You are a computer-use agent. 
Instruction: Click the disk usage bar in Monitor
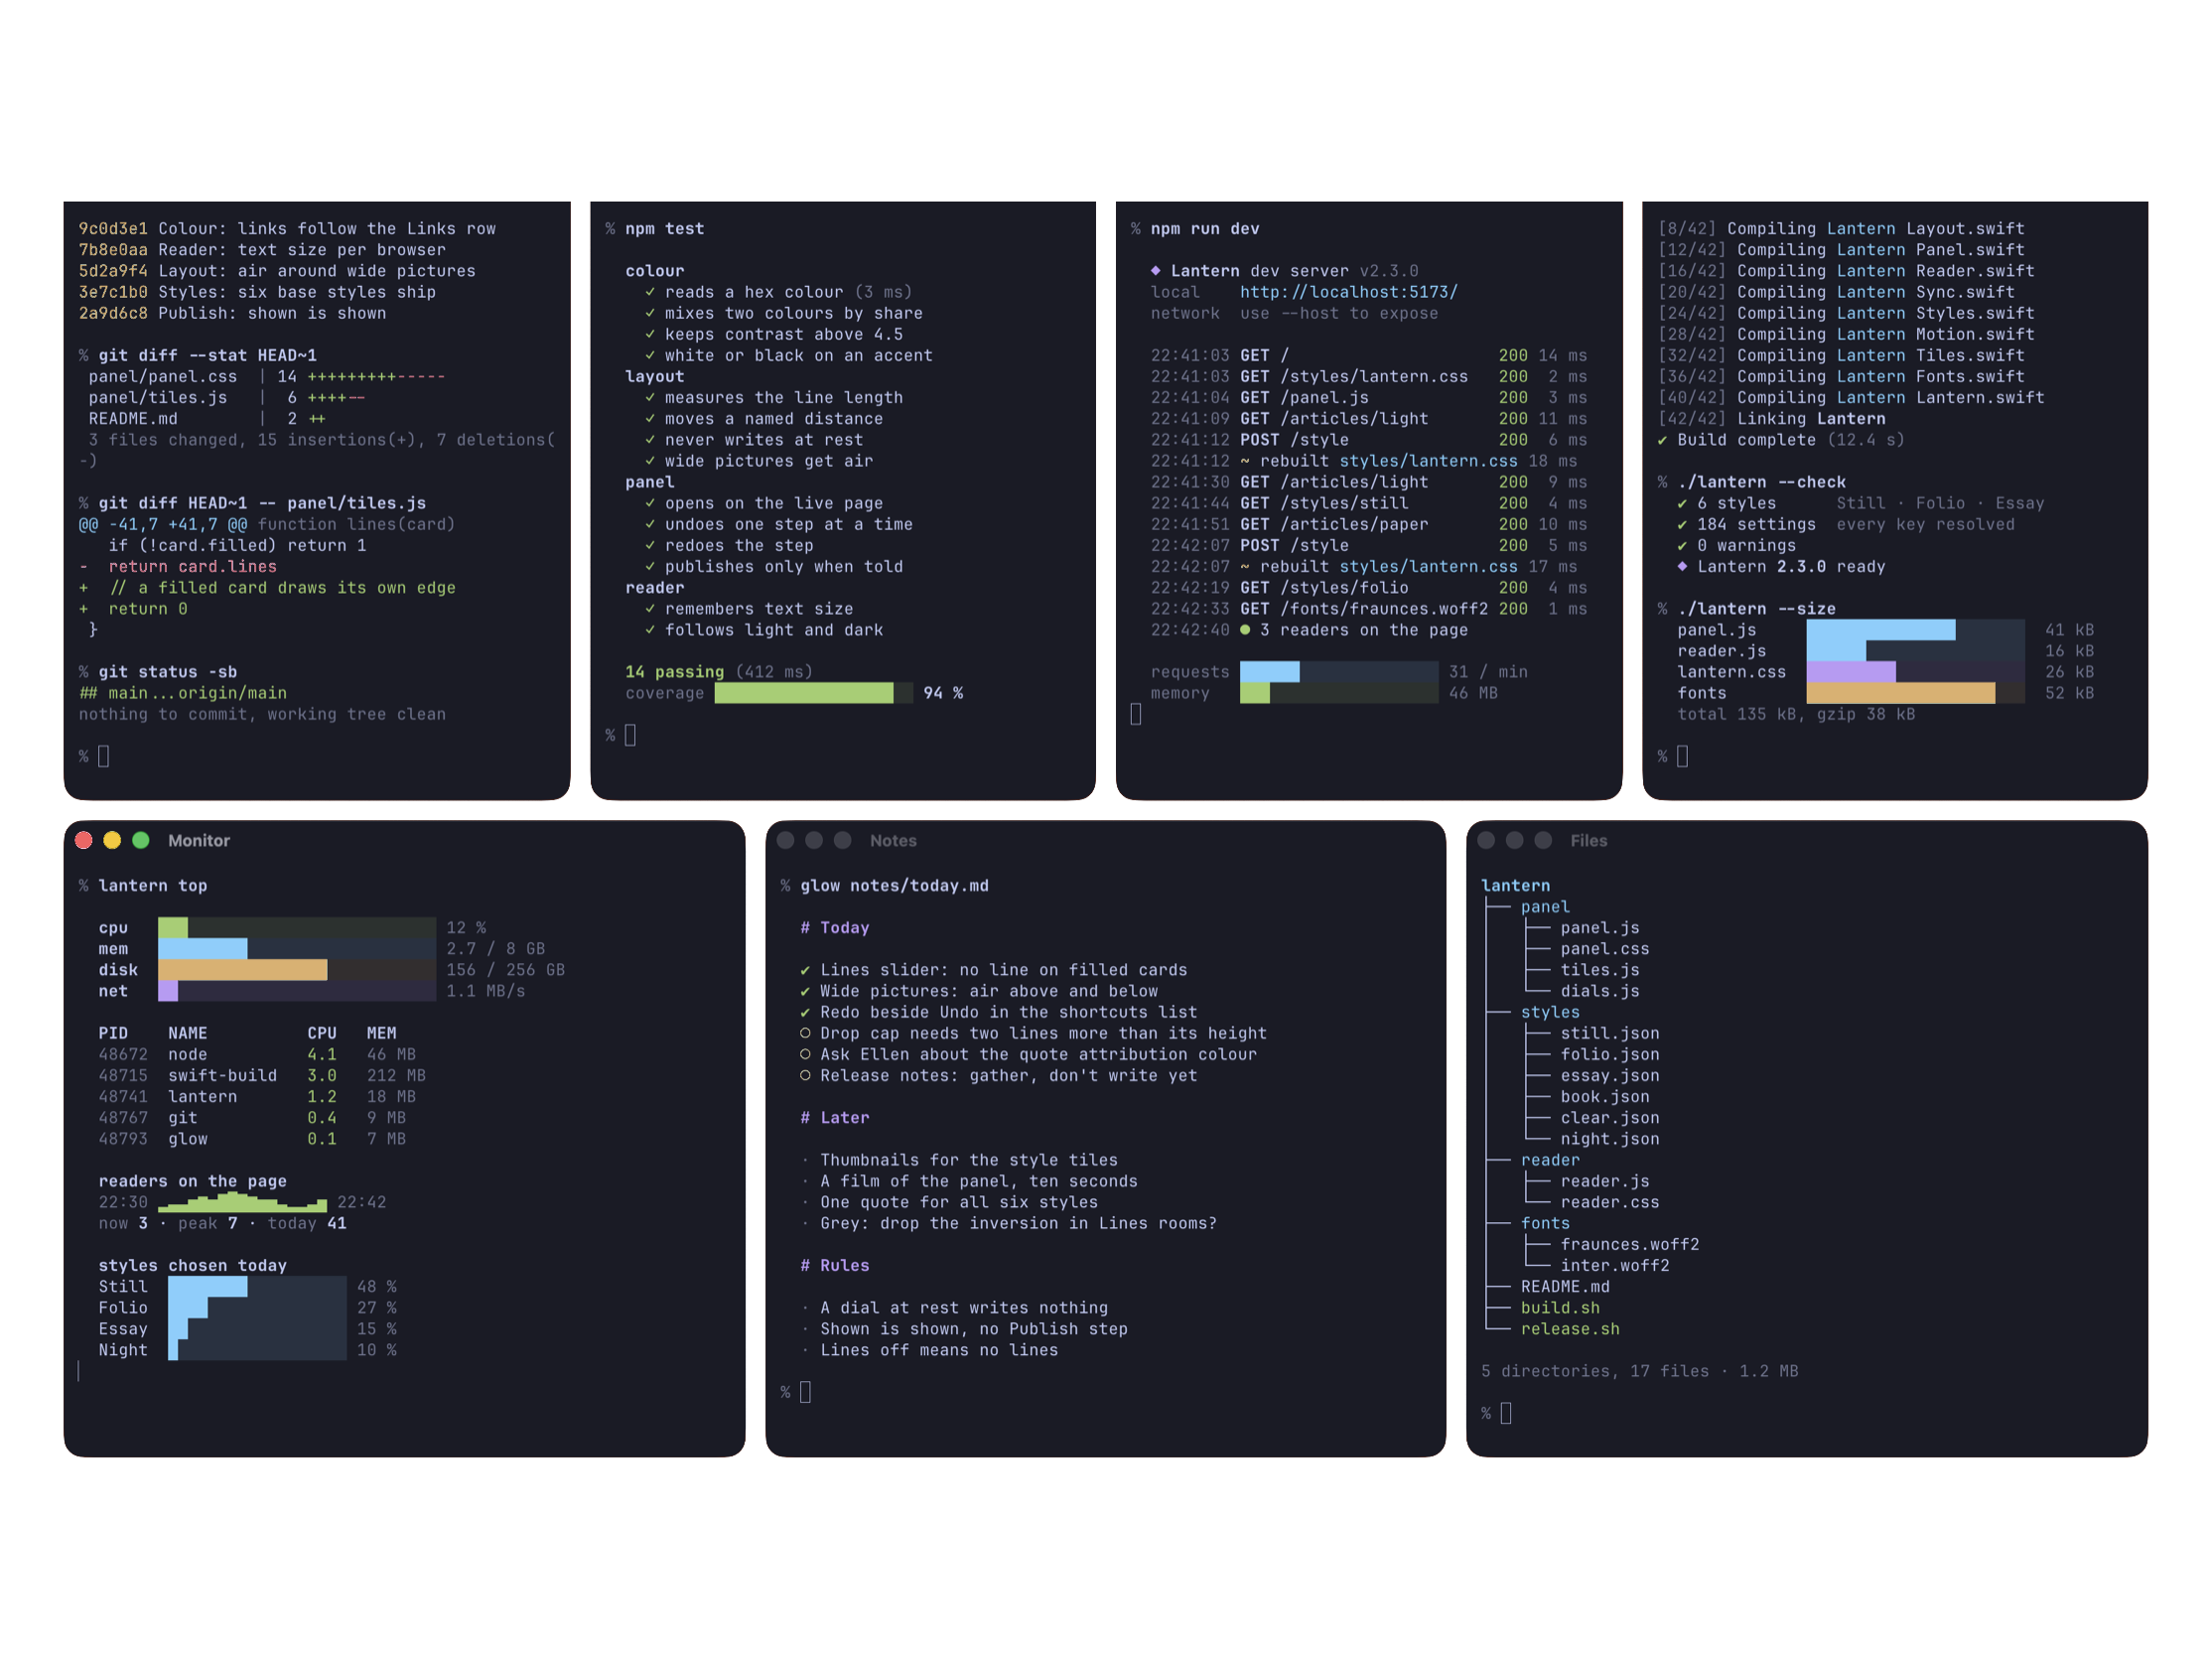297,970
